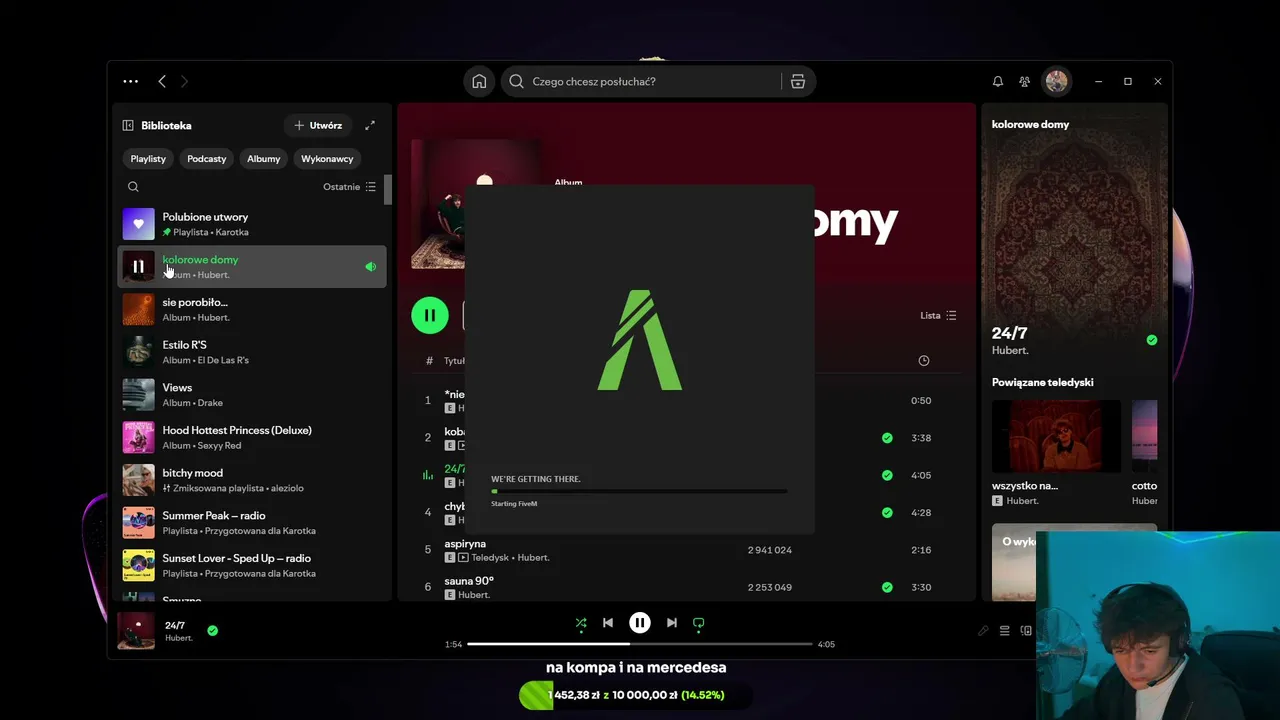Viewport: 1280px width, 720px height.
Task: Toggle saved check on sauna 90° track
Action: point(887,587)
